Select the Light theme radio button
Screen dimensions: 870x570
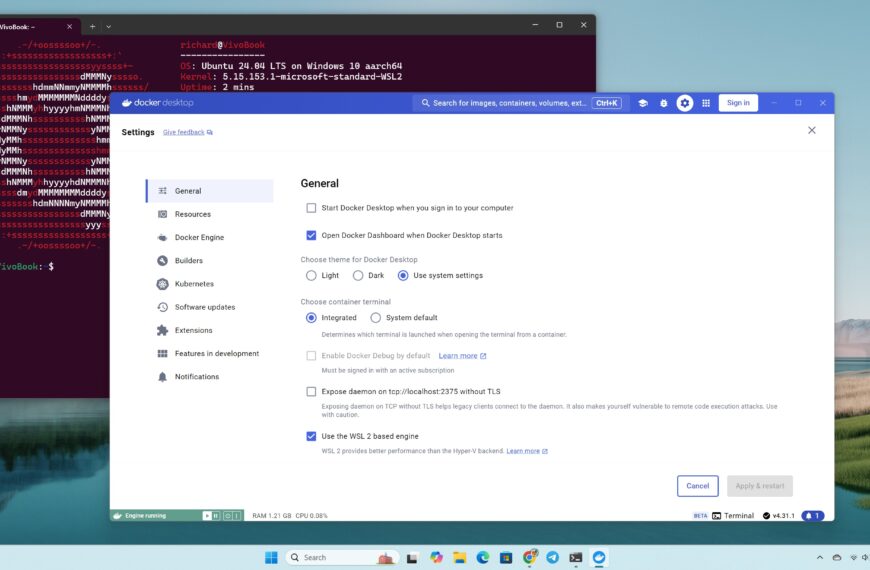tap(311, 275)
